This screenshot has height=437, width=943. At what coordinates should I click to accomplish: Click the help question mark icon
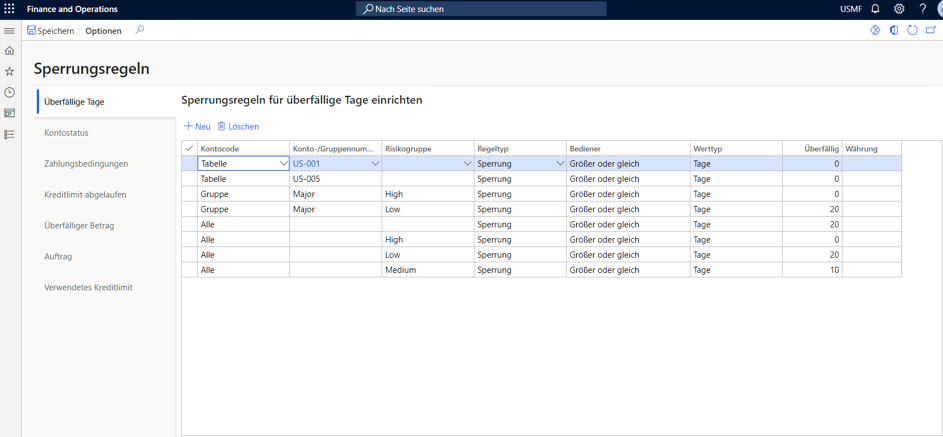pos(922,9)
